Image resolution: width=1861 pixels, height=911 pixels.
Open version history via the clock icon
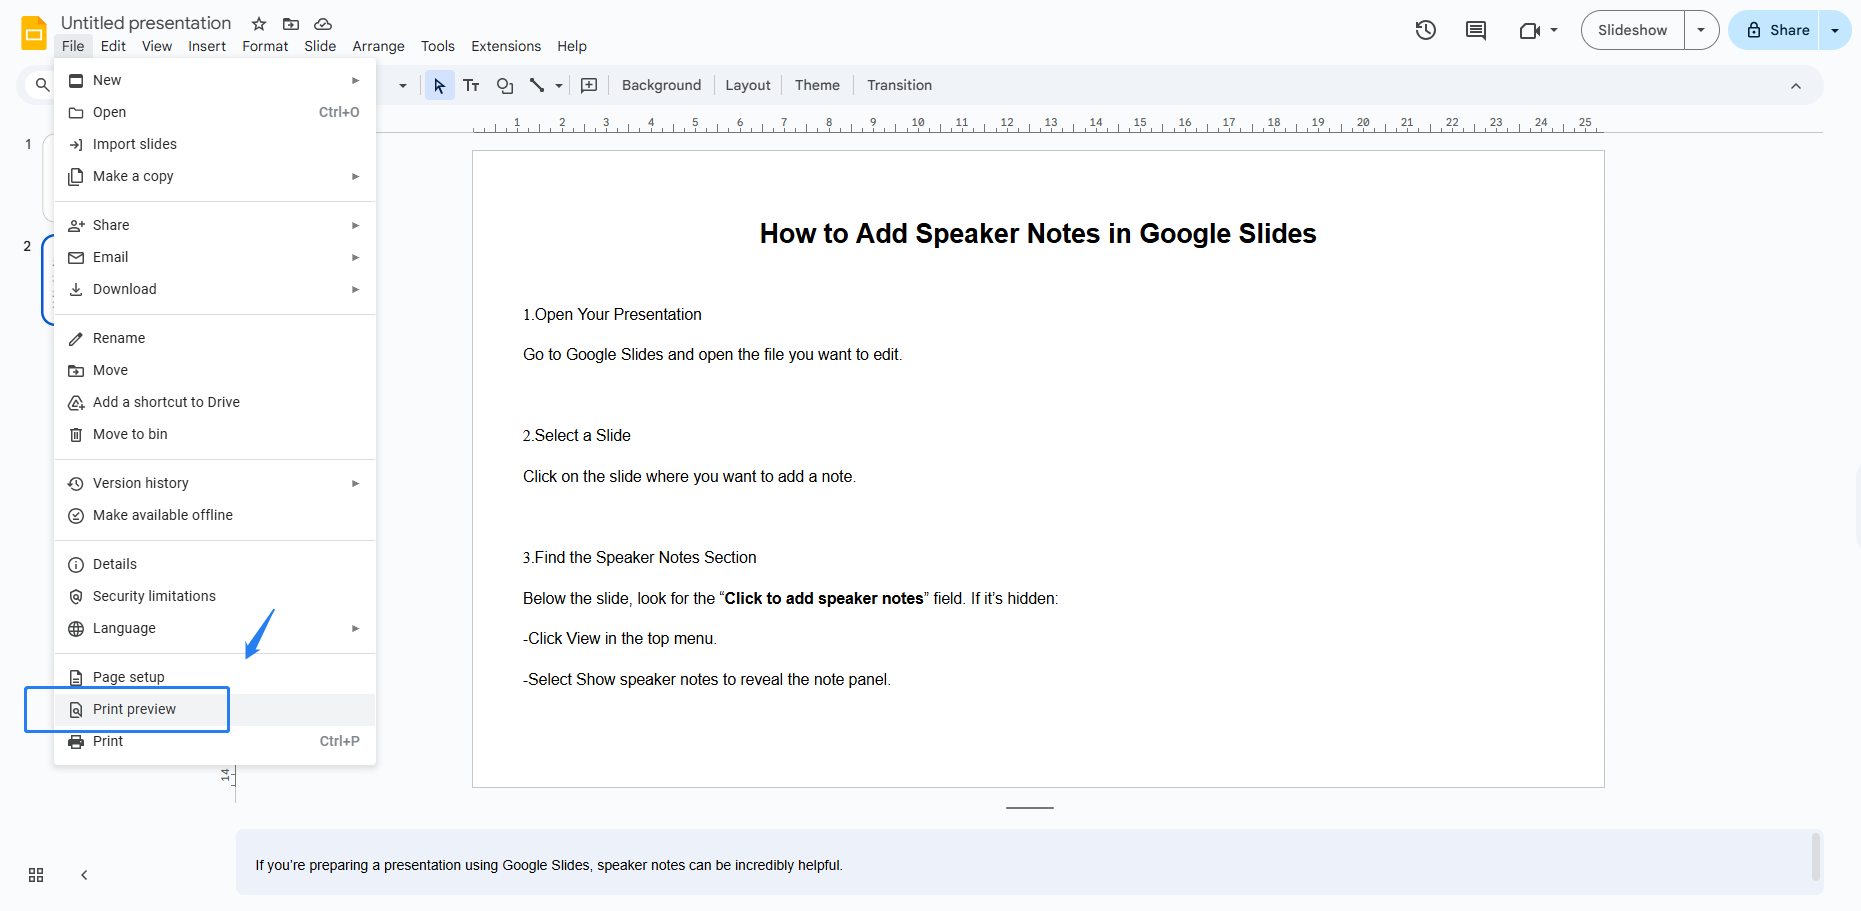(1425, 30)
